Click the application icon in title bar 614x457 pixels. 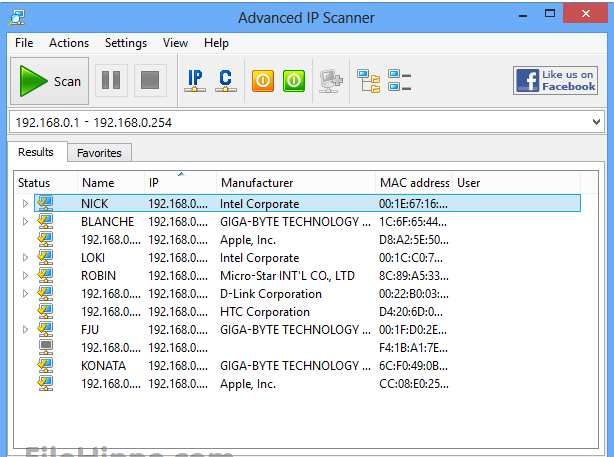17,17
